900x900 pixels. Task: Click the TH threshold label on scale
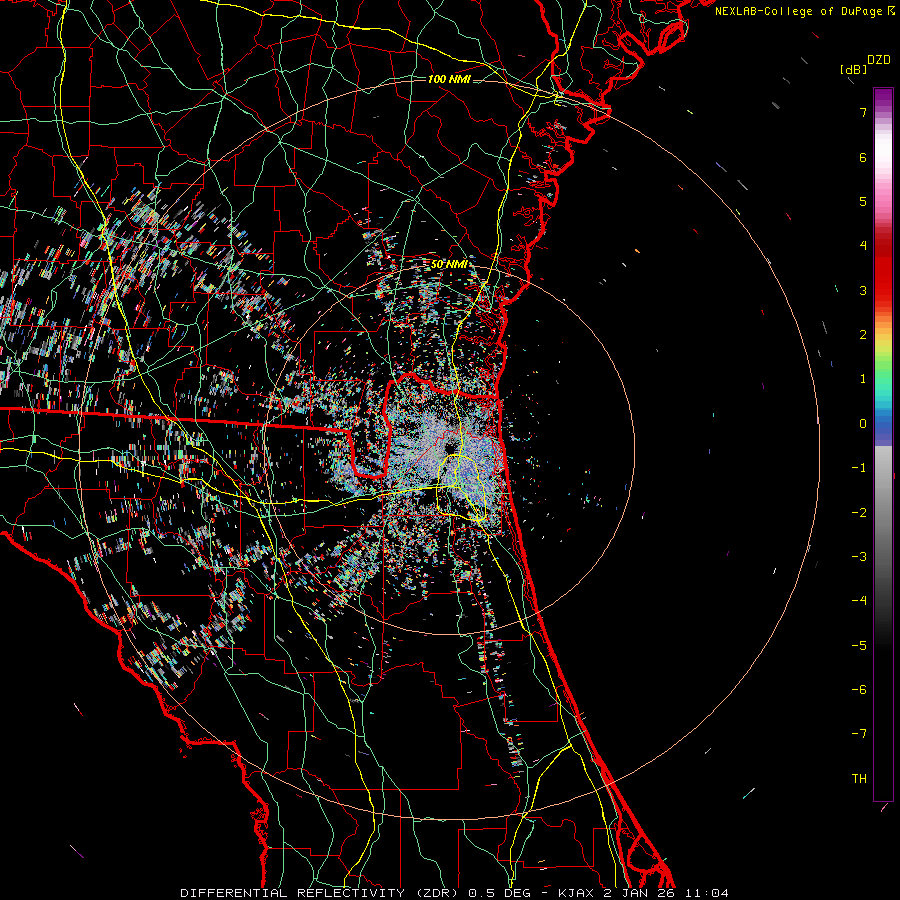click(859, 779)
